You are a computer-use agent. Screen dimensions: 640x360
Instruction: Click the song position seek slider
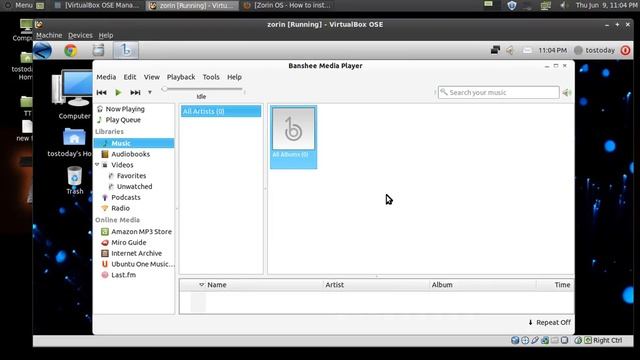(203, 89)
